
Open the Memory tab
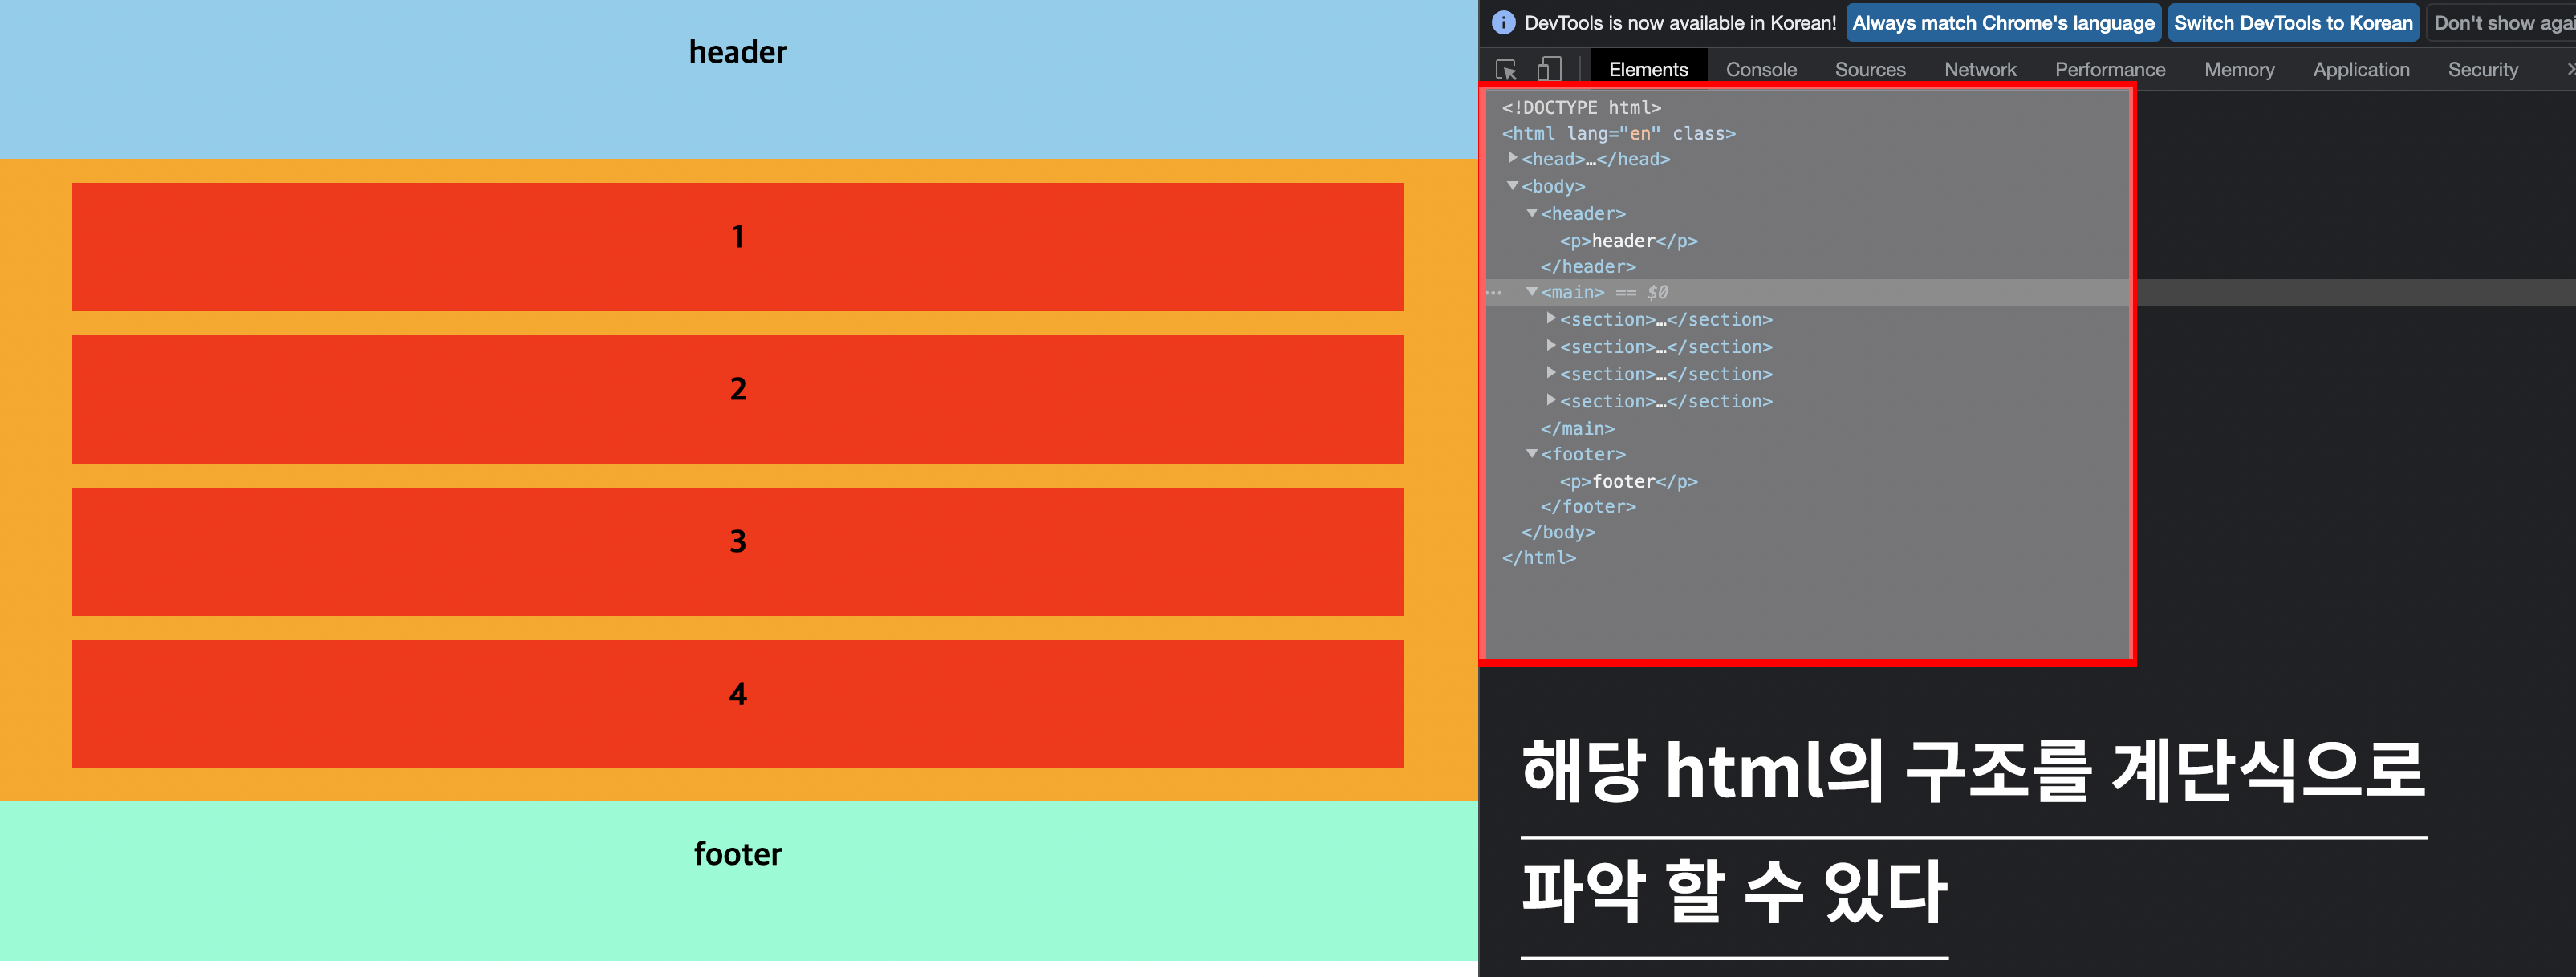[2239, 69]
